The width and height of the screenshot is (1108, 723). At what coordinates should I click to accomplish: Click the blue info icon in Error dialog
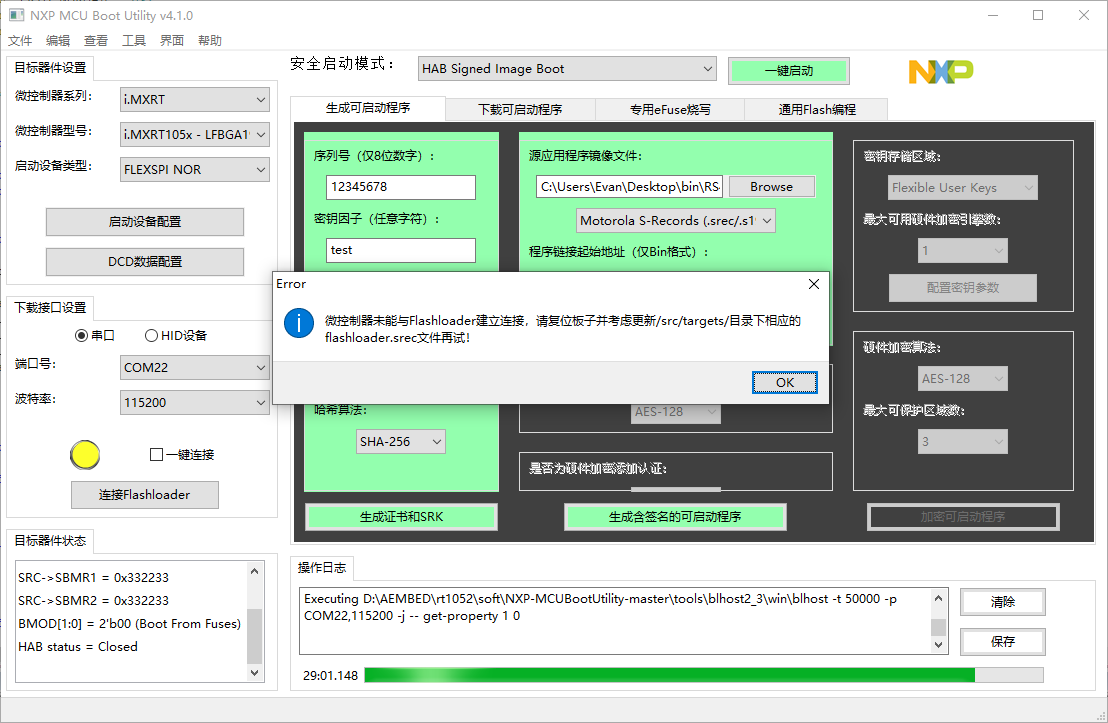299,324
